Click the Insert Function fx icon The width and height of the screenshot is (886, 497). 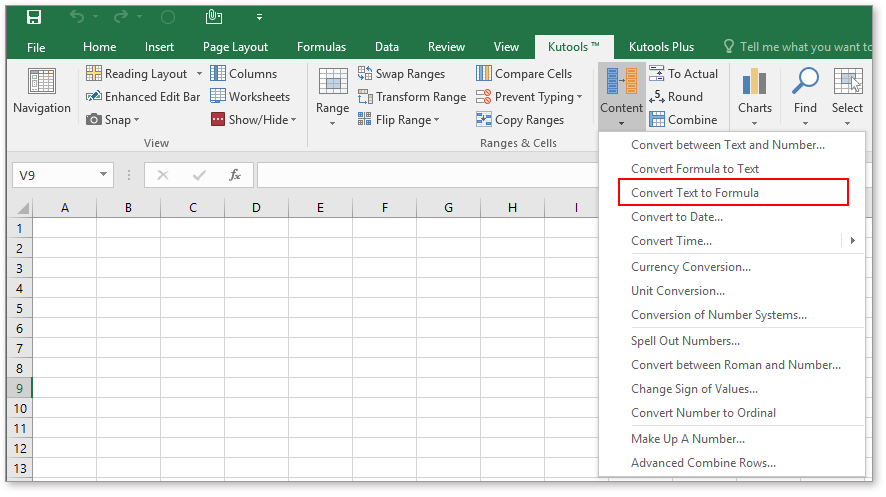(x=235, y=175)
